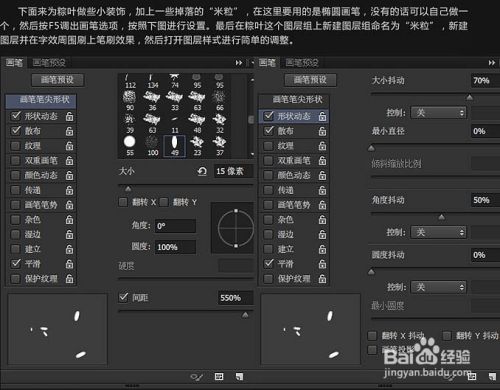Enable 纹理 checkbox in left panel

click(15, 146)
